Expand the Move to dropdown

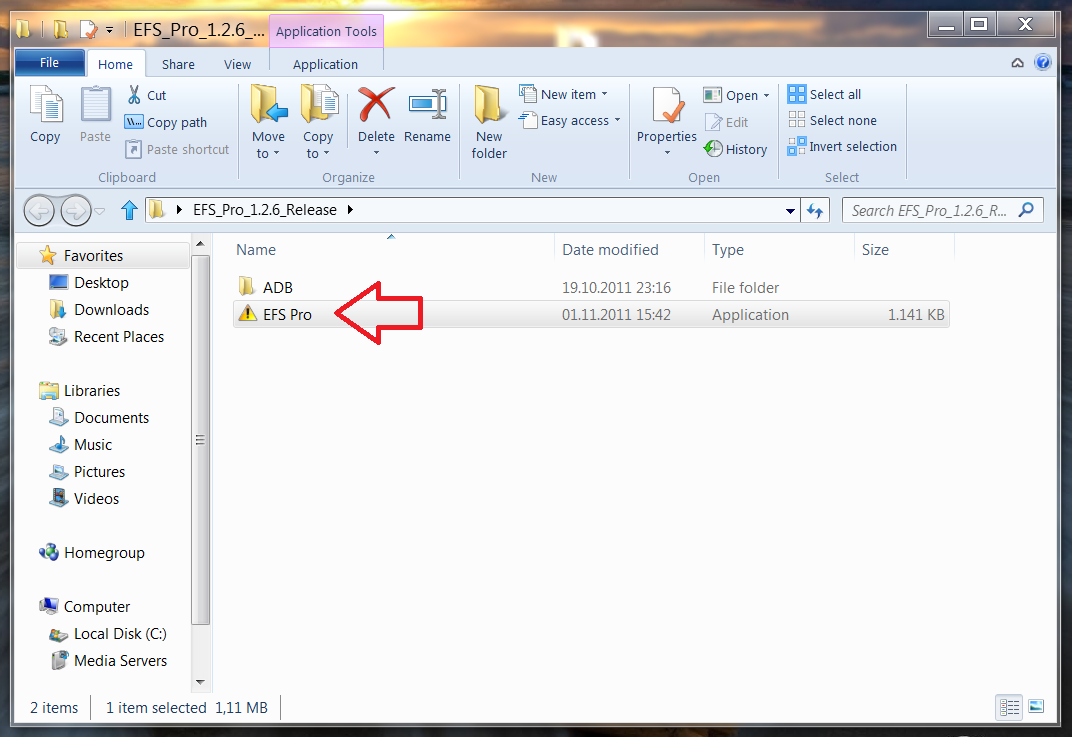click(x=267, y=153)
